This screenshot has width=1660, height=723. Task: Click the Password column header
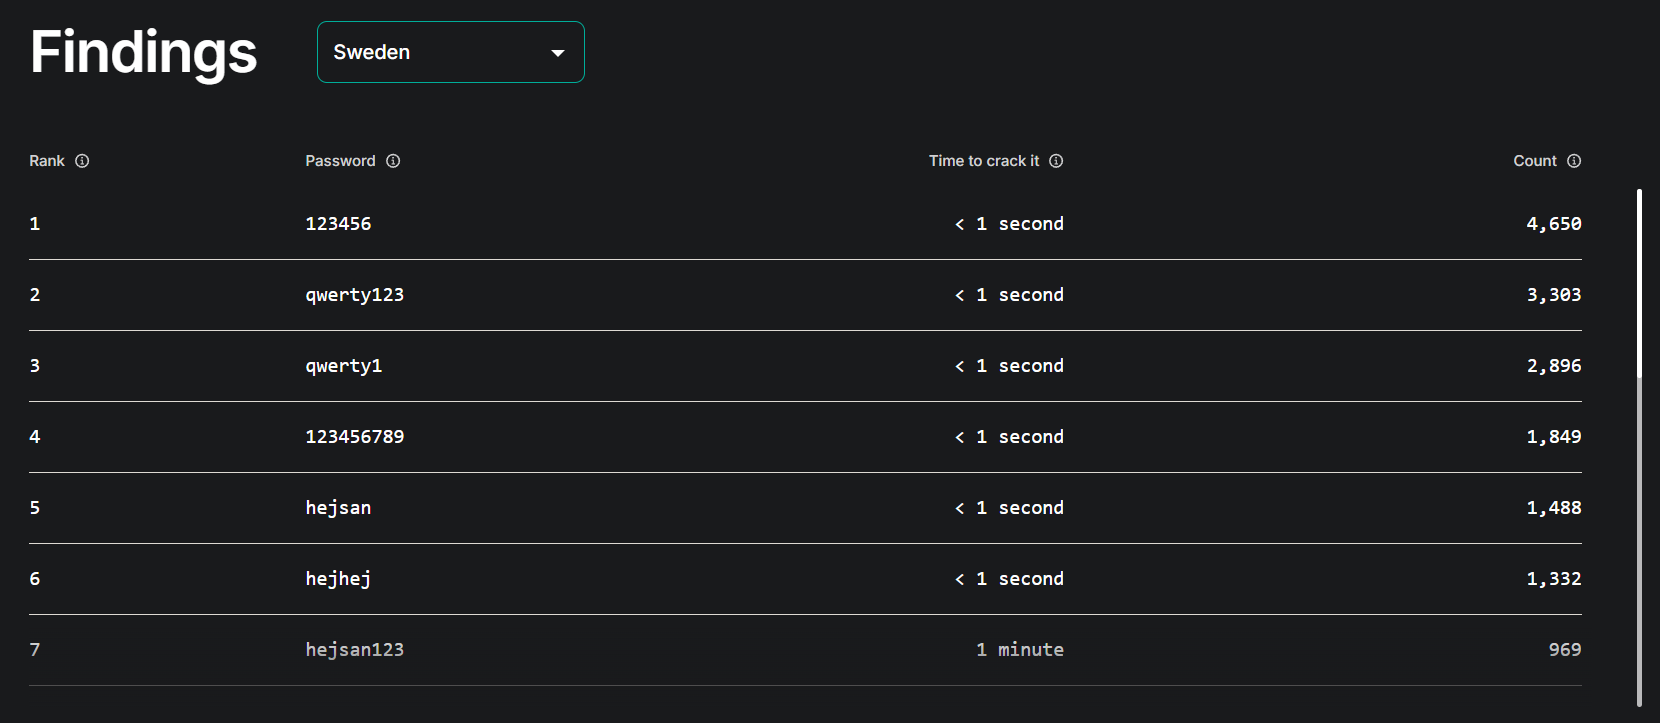(x=340, y=161)
